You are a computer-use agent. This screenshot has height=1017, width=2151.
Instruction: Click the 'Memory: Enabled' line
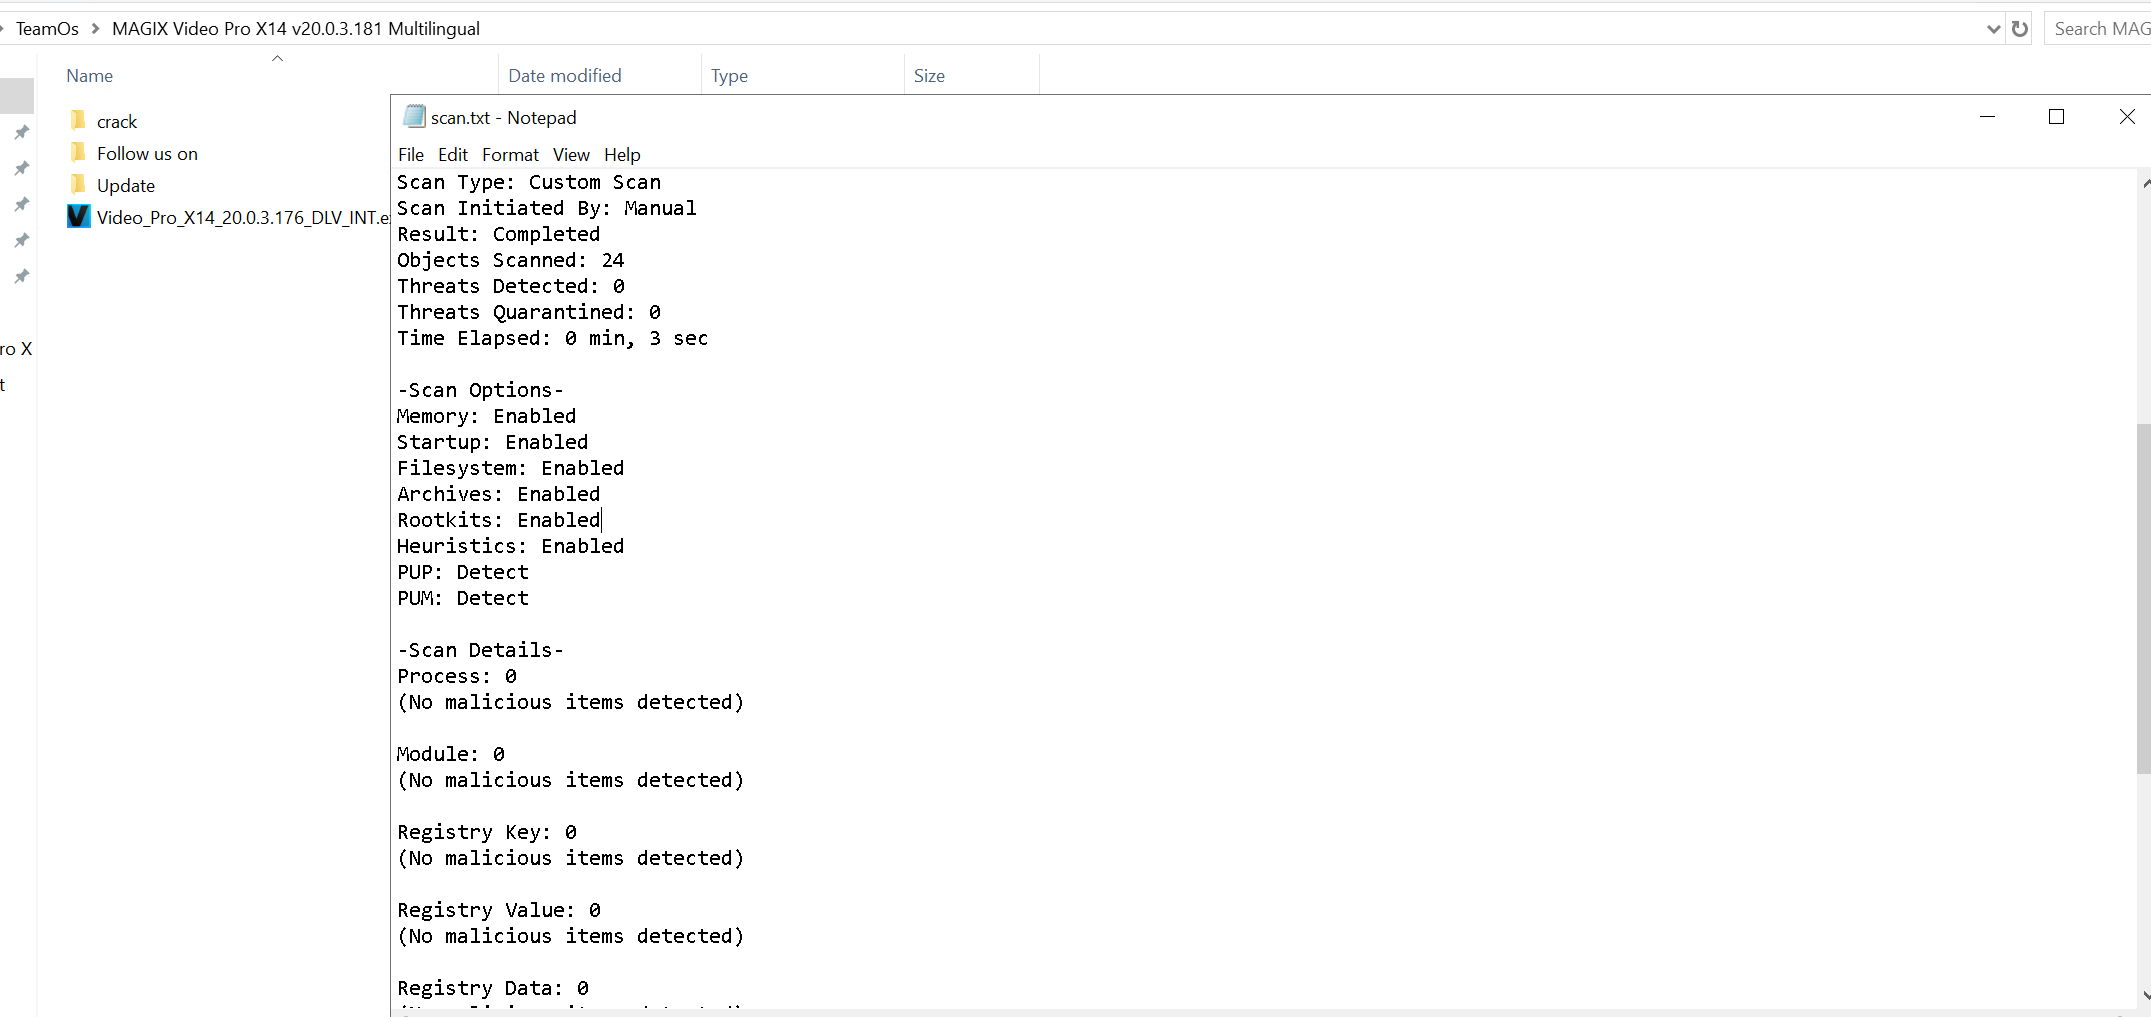[x=487, y=416]
